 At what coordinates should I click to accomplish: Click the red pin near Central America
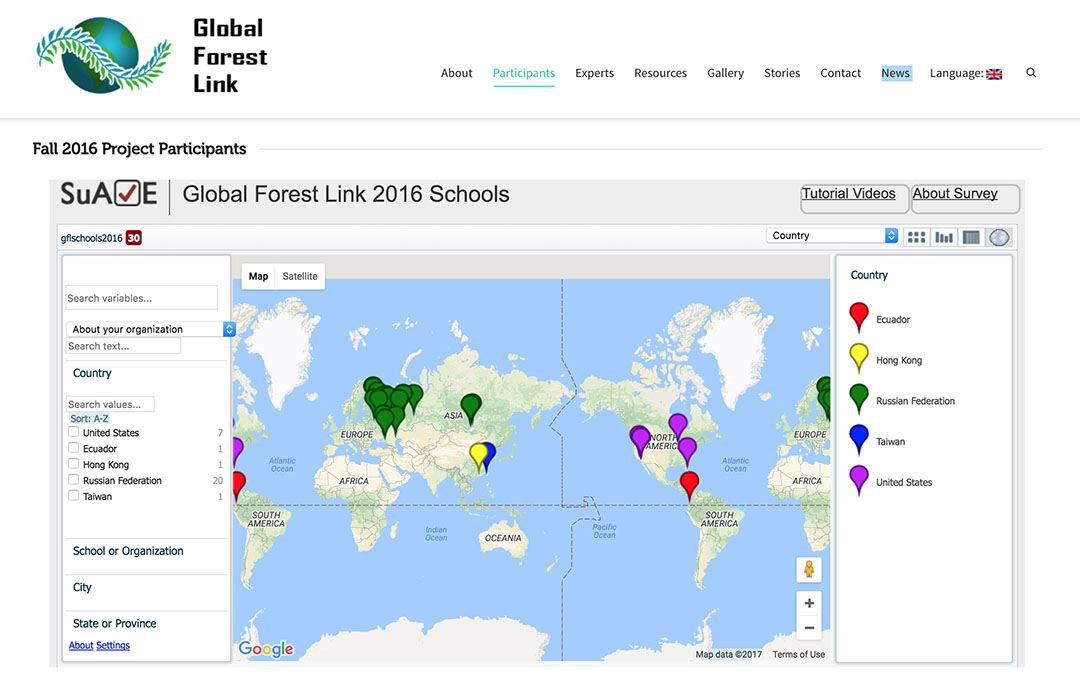click(689, 483)
